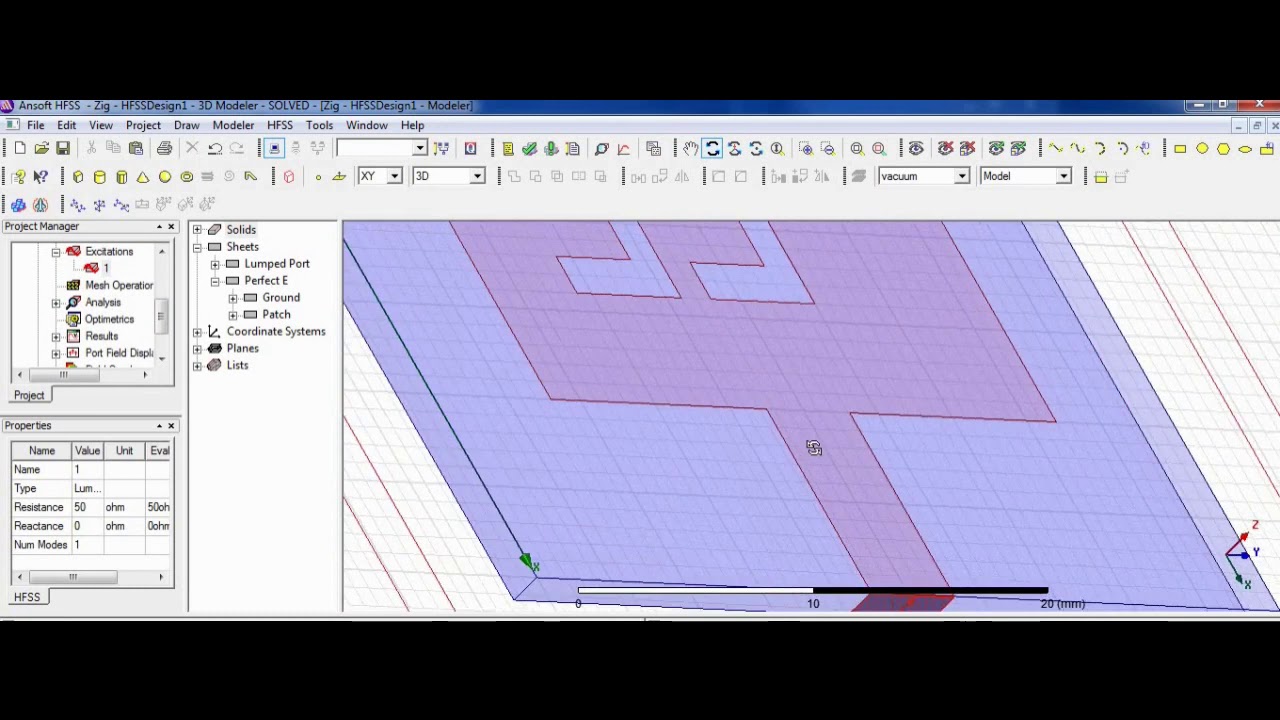The width and height of the screenshot is (1280, 720).
Task: Draw a point with the small dot icon
Action: tap(318, 177)
